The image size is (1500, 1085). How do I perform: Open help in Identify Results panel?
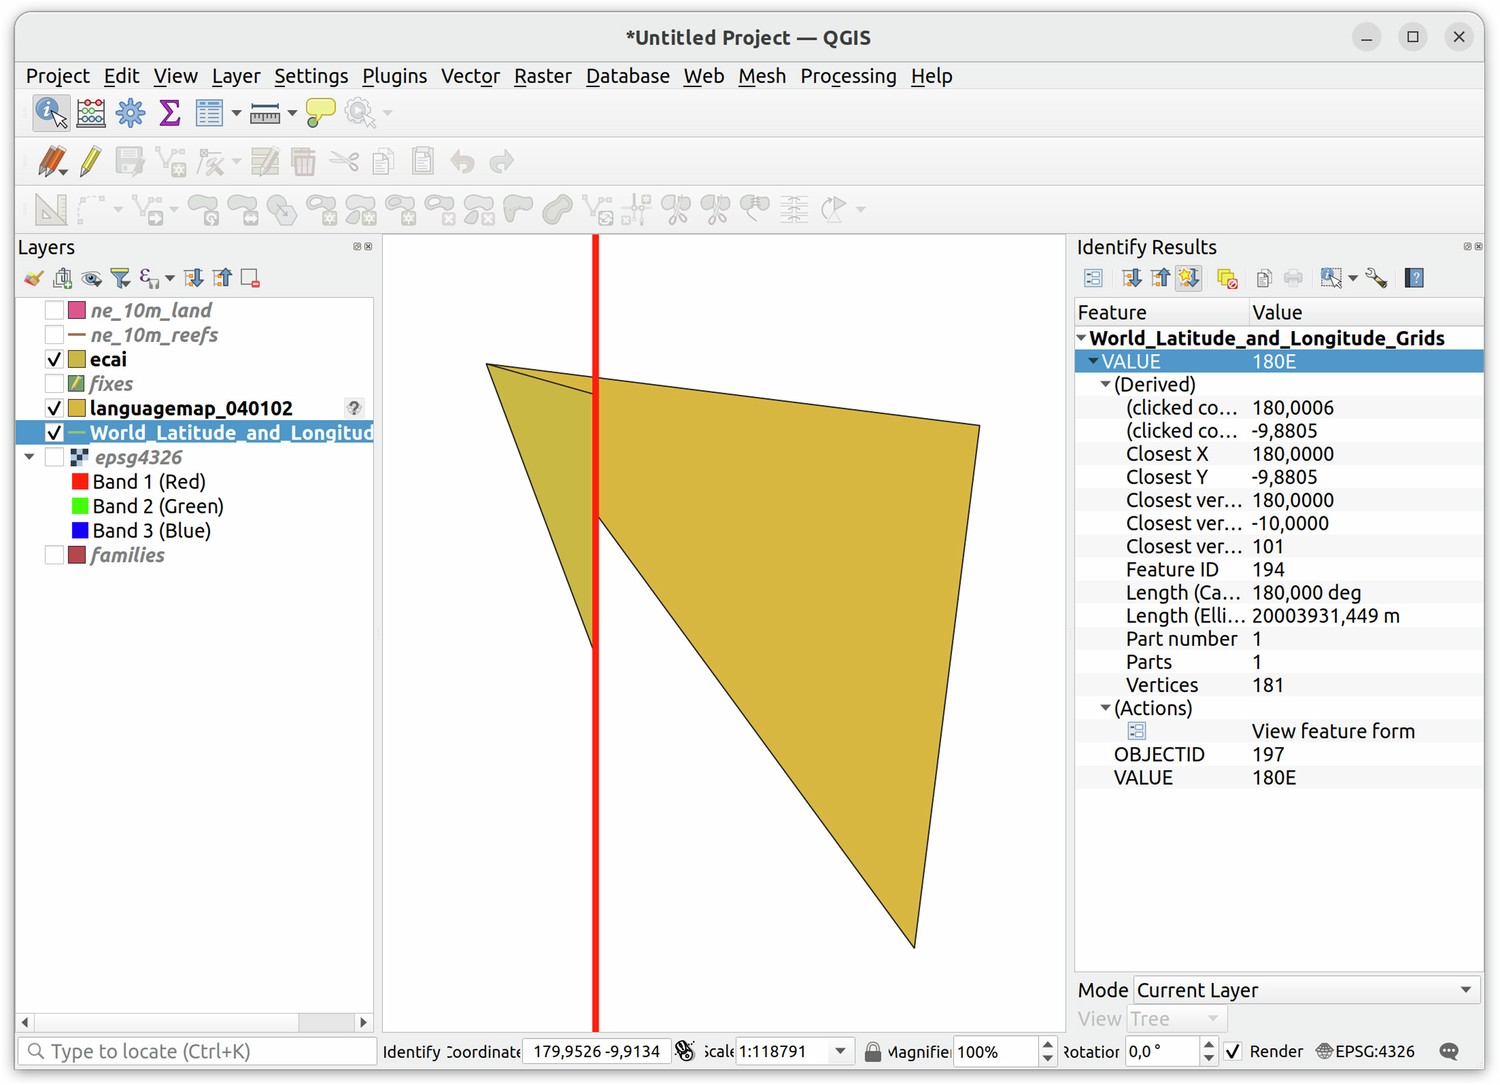[1414, 278]
